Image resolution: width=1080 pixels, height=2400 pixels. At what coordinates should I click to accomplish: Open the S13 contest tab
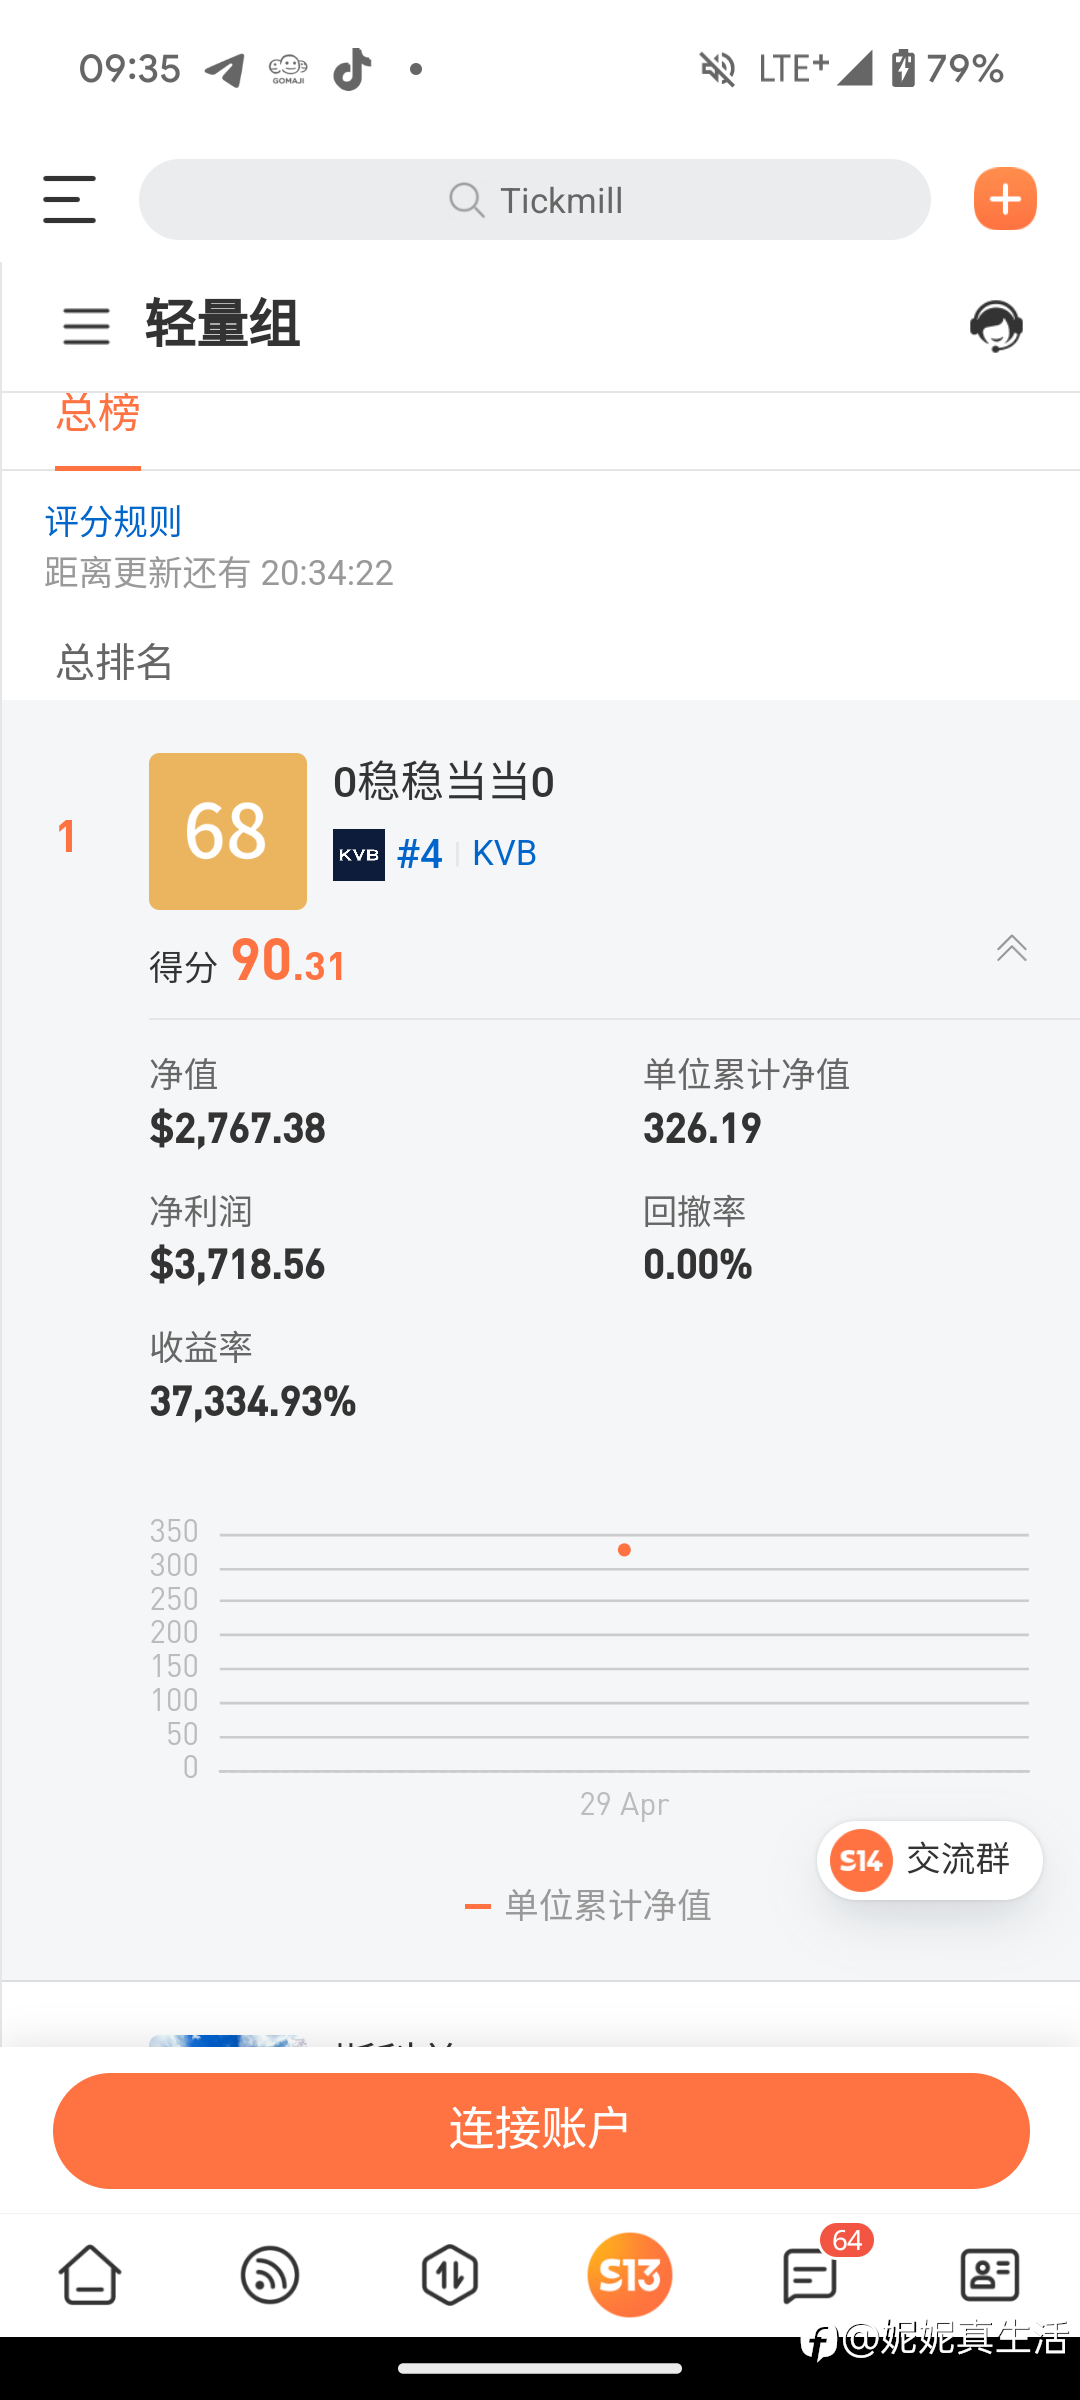pyautogui.click(x=629, y=2275)
